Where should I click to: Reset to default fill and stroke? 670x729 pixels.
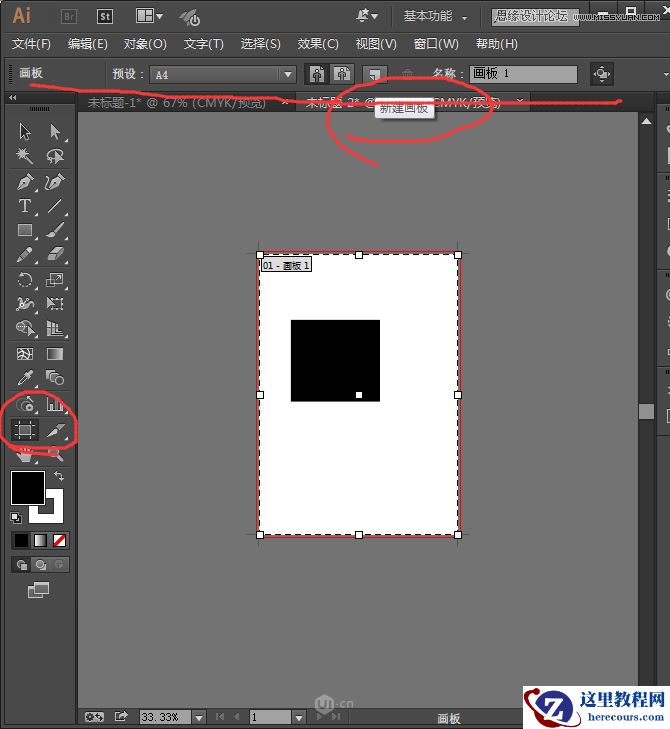pyautogui.click(x=16, y=517)
